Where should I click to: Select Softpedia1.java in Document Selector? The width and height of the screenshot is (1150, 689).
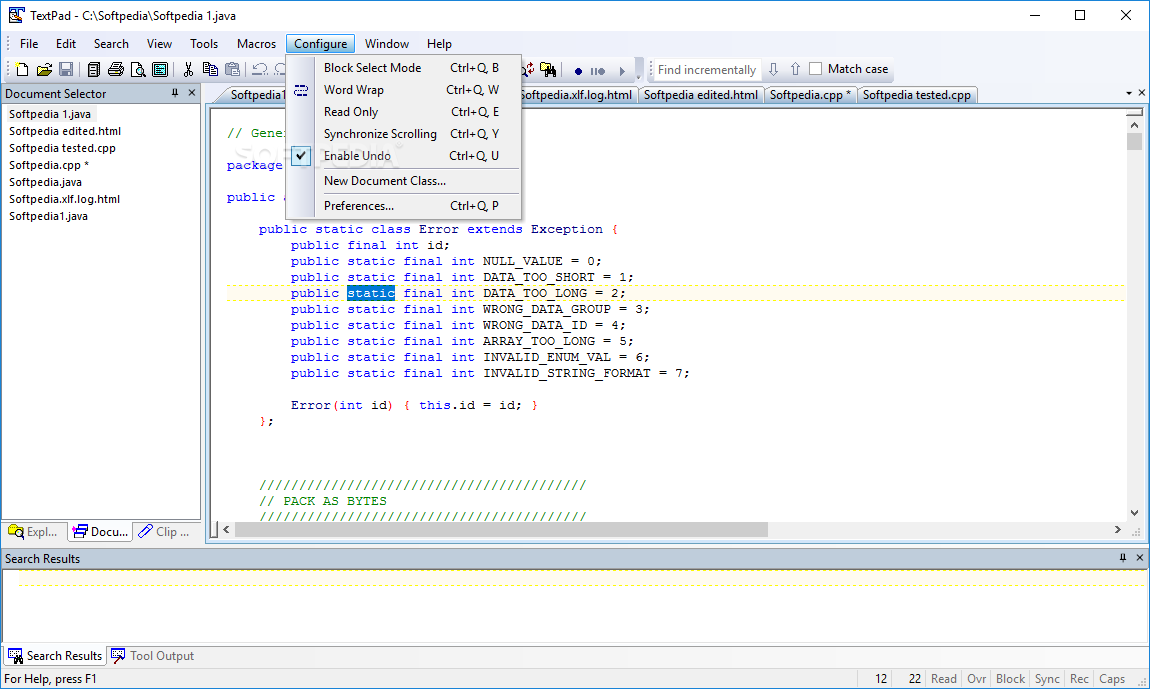[48, 216]
